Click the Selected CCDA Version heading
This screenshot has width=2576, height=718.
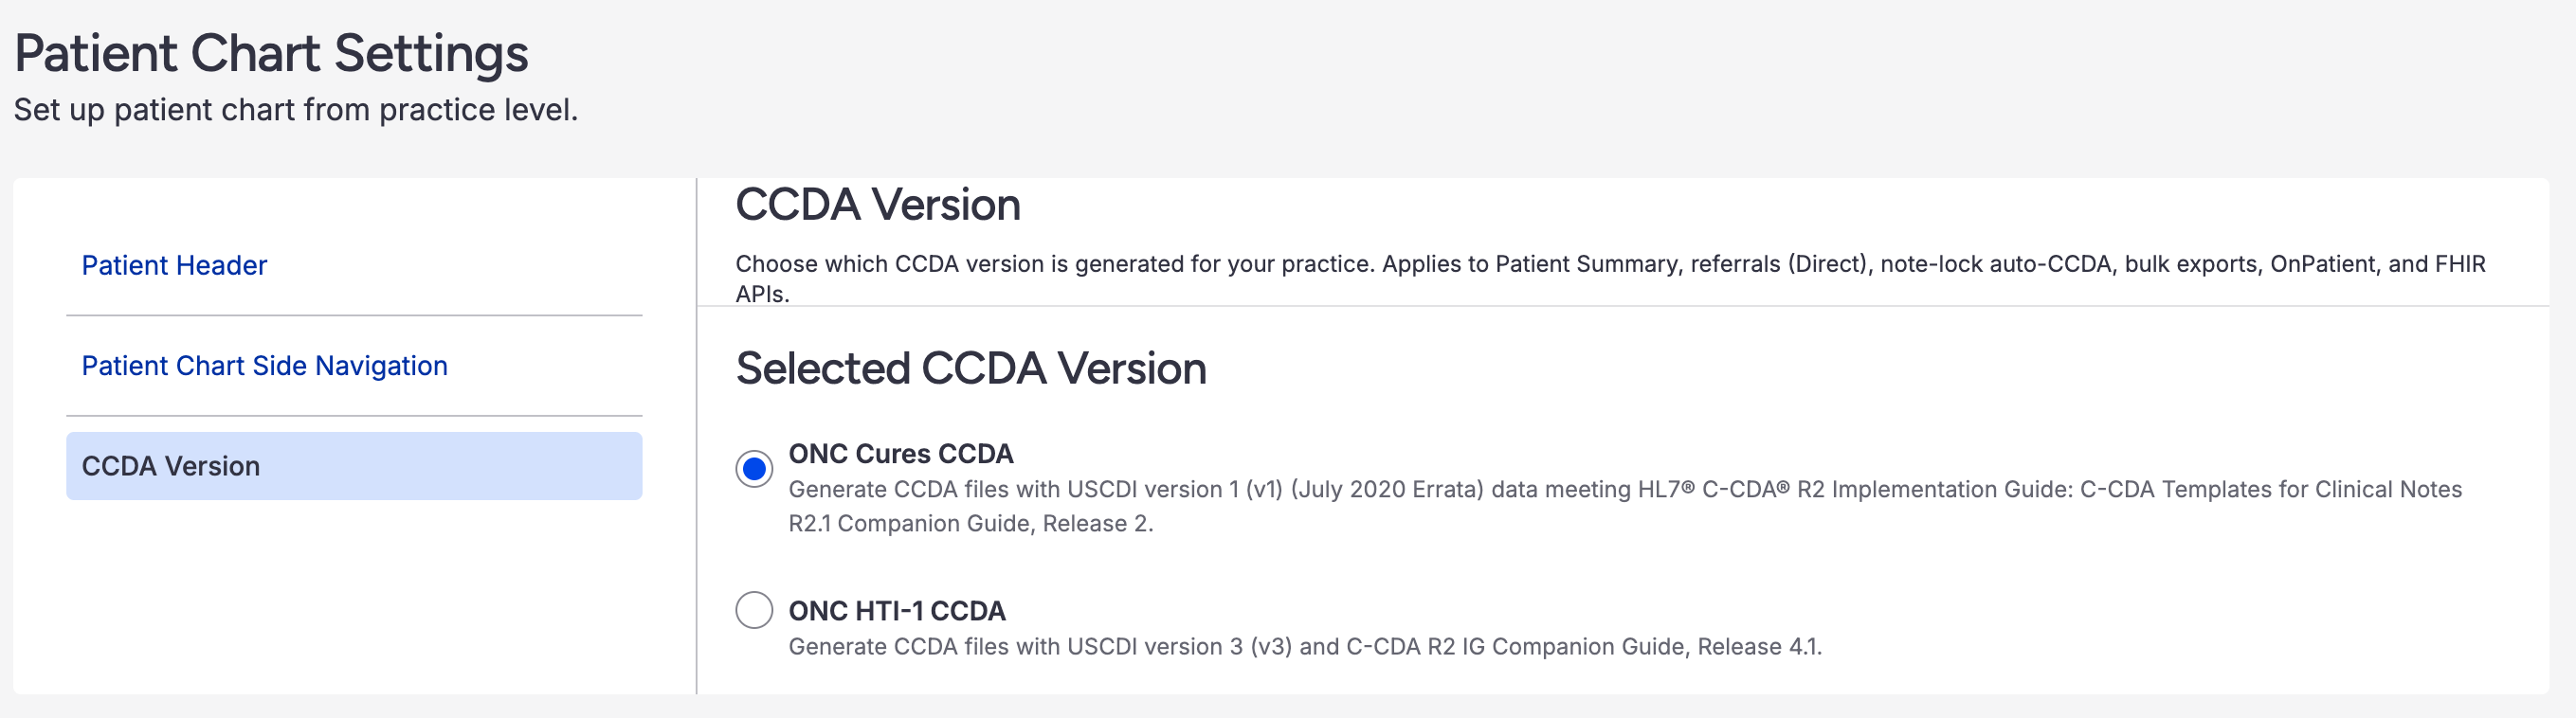pos(970,369)
